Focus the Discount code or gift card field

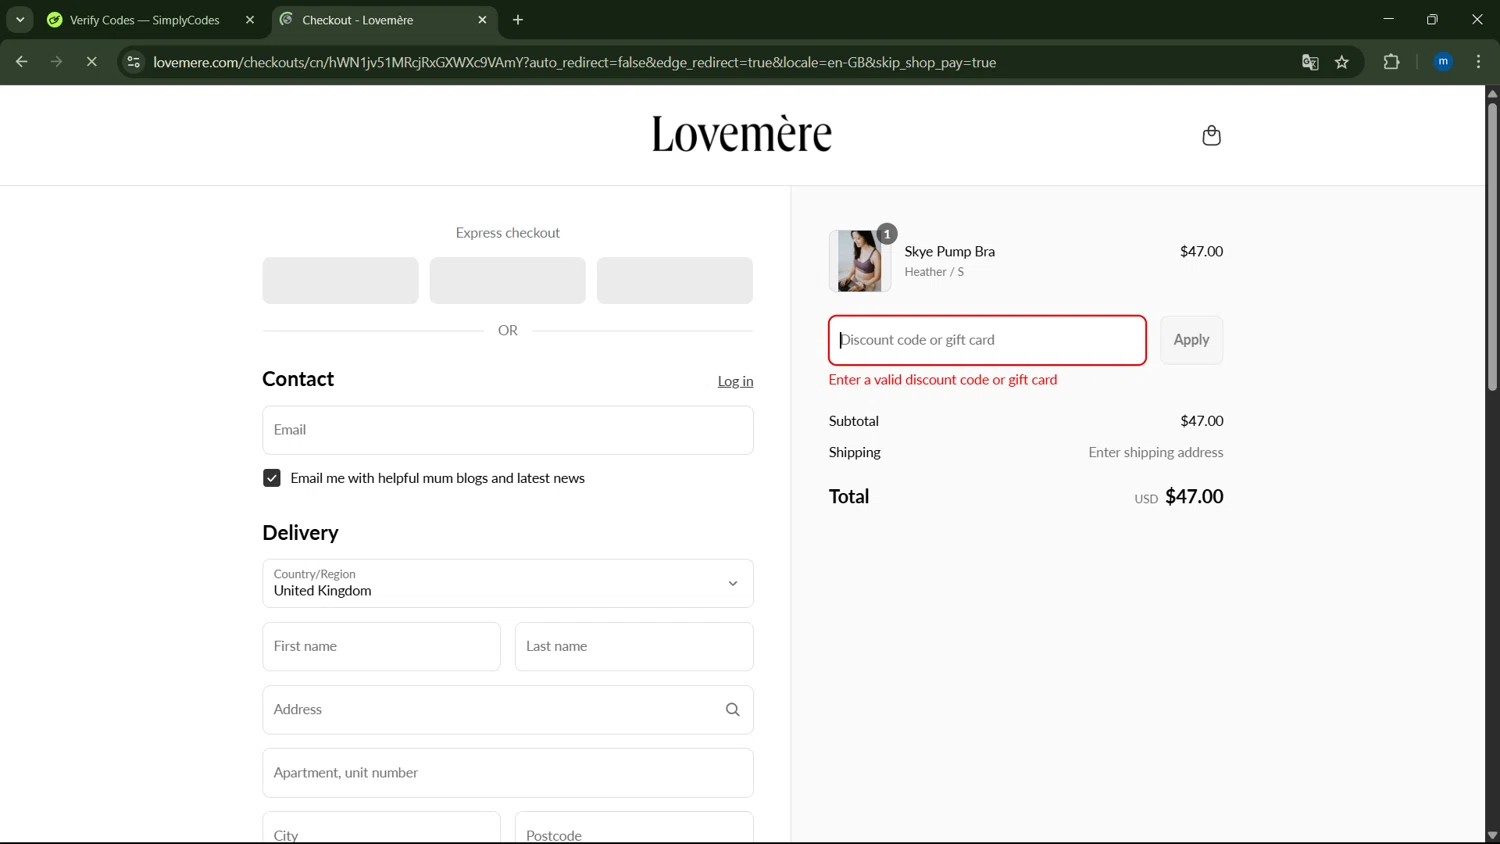[987, 340]
